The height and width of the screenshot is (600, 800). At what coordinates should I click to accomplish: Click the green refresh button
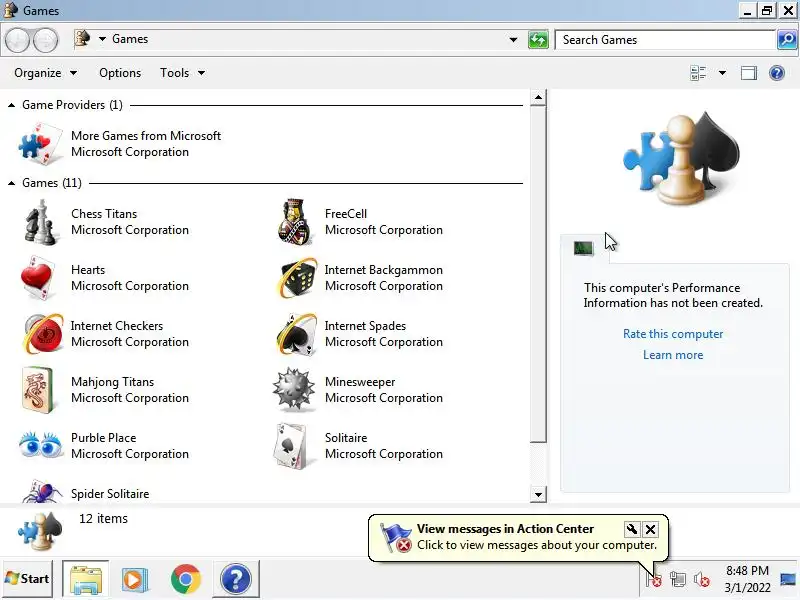pyautogui.click(x=538, y=40)
